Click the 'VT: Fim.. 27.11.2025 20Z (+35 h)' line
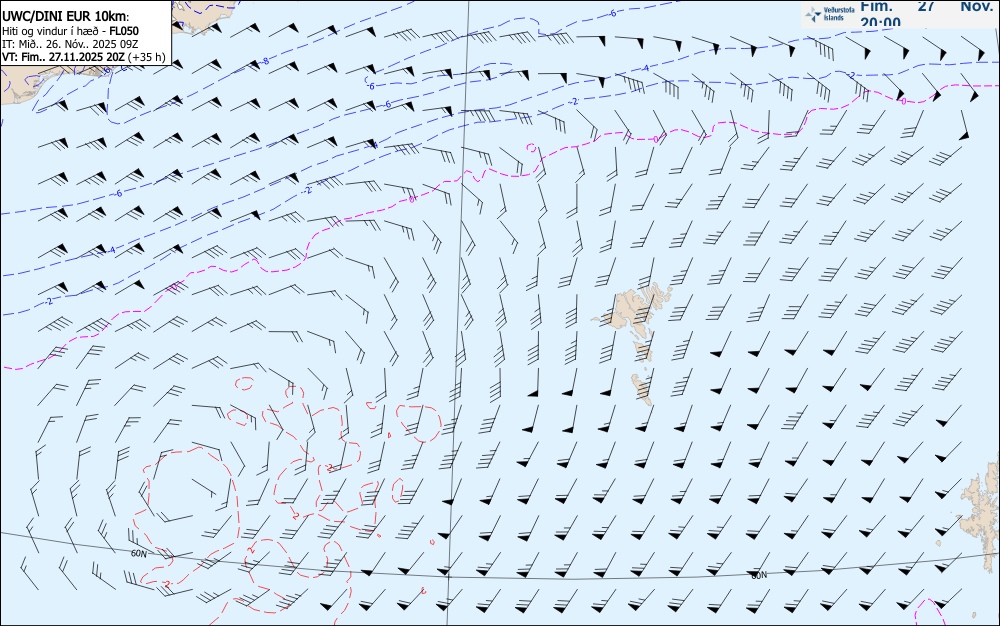The image size is (1000, 626). point(84,57)
